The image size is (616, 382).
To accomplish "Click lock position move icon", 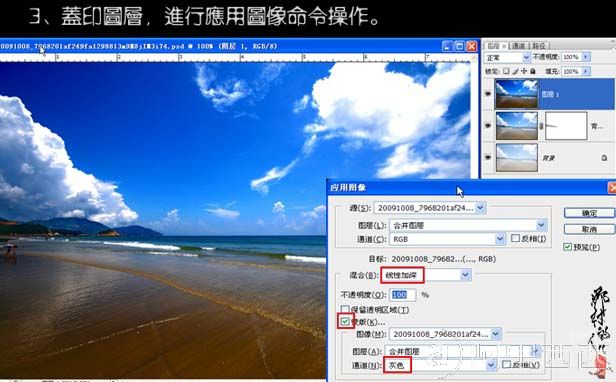I will pos(524,71).
